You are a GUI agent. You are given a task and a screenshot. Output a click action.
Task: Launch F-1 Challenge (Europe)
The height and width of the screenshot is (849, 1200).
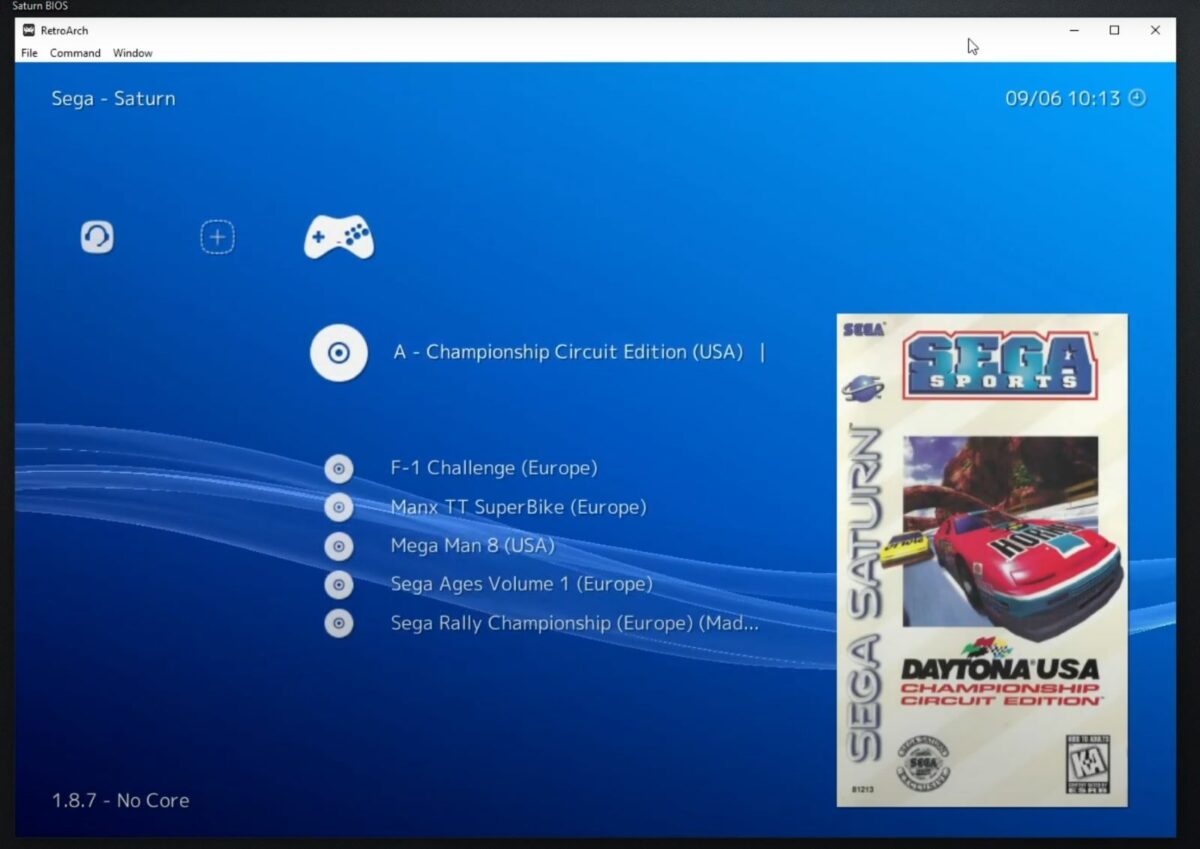494,468
